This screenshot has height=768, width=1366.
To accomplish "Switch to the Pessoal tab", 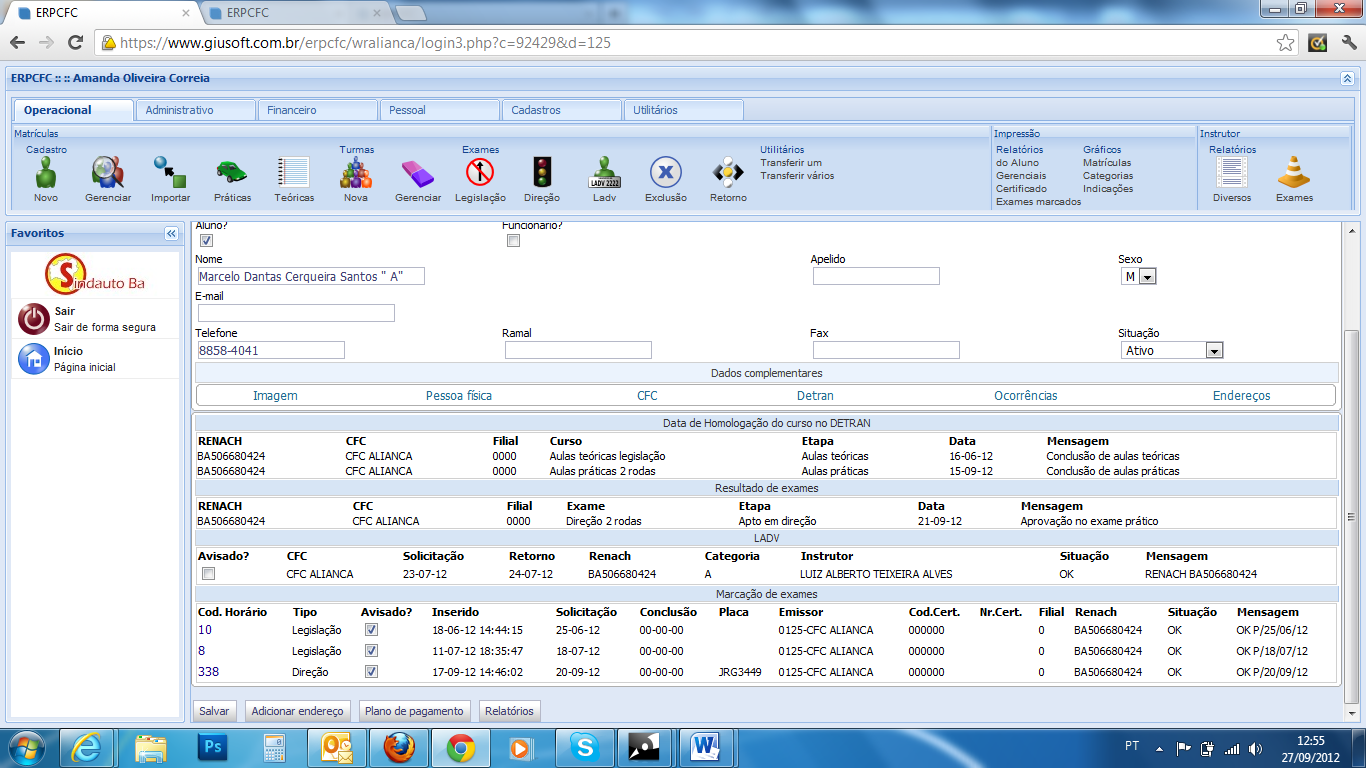I will (439, 110).
